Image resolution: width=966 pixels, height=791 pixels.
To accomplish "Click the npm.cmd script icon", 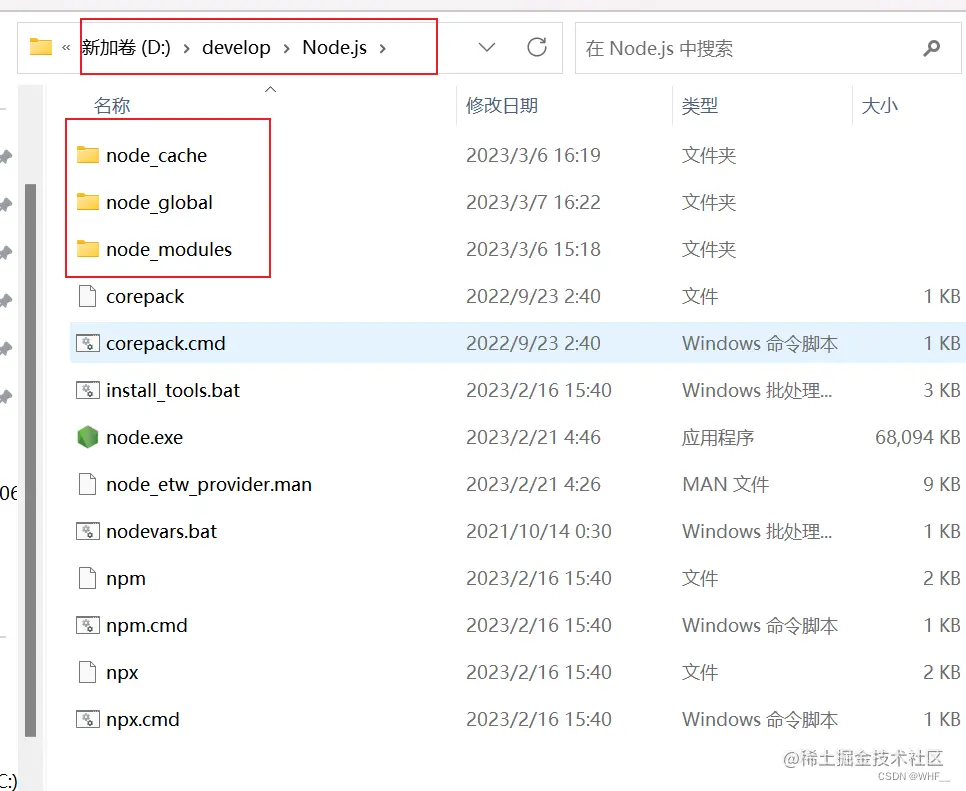I will coord(87,625).
